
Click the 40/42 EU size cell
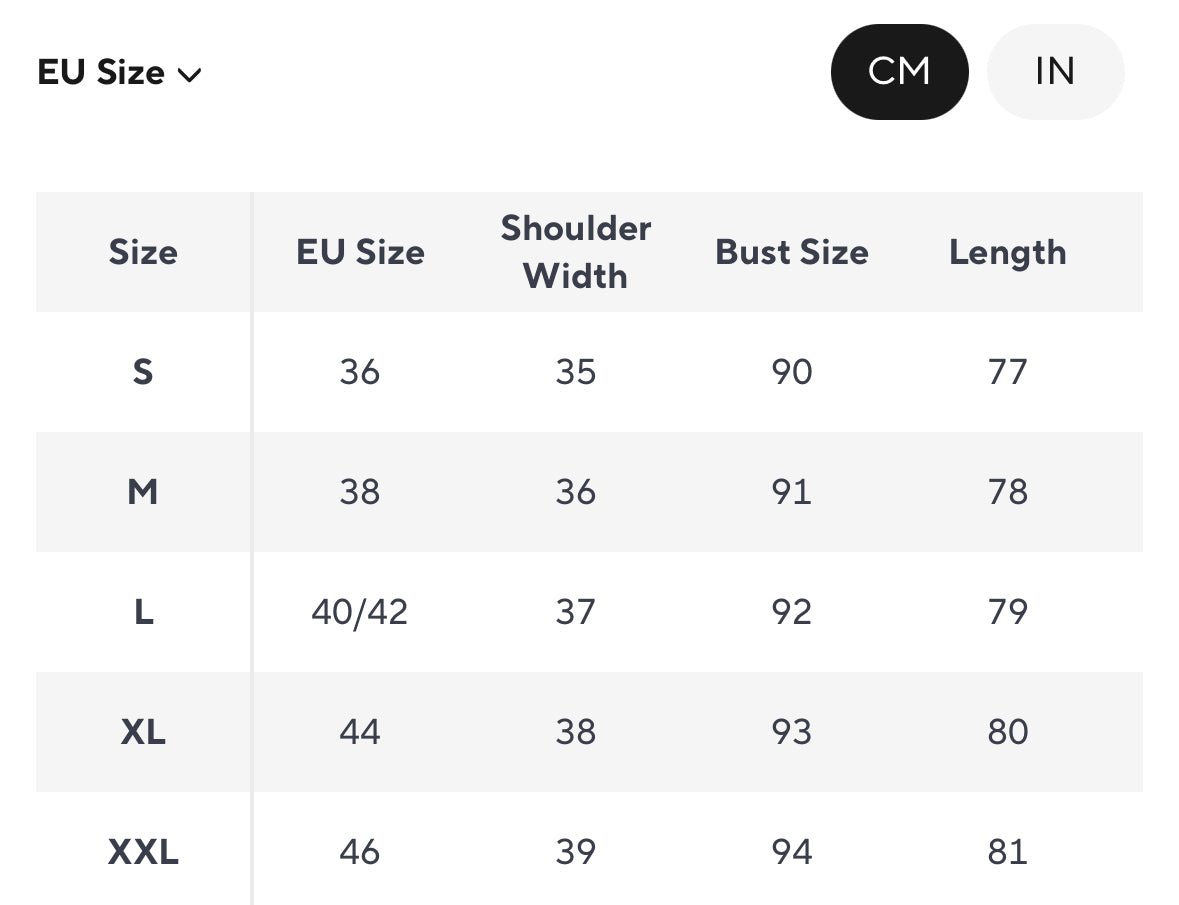click(x=360, y=612)
